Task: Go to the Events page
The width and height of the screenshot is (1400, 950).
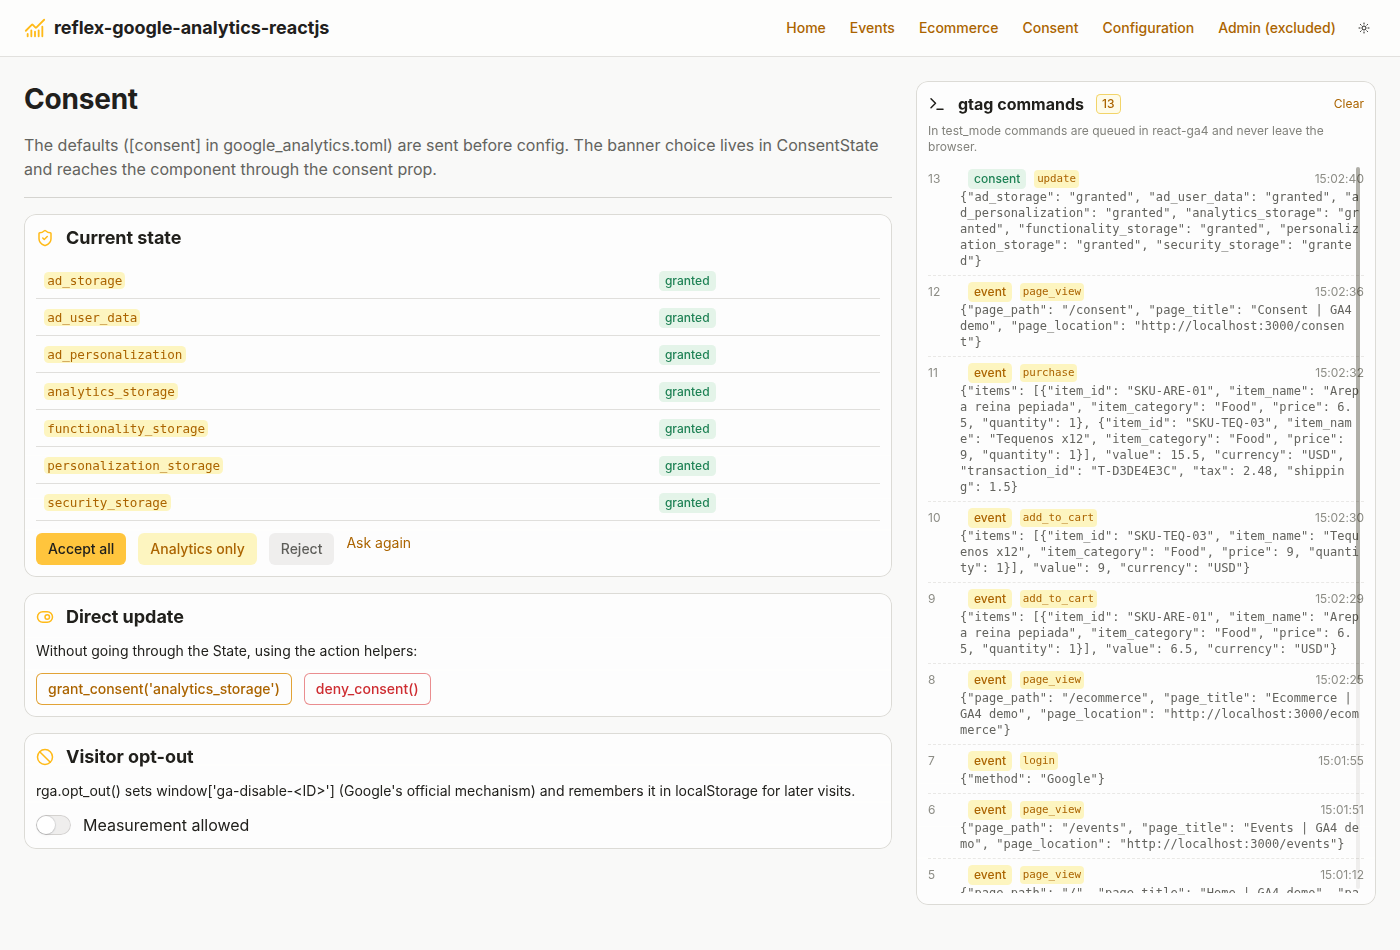Action: [x=872, y=28]
